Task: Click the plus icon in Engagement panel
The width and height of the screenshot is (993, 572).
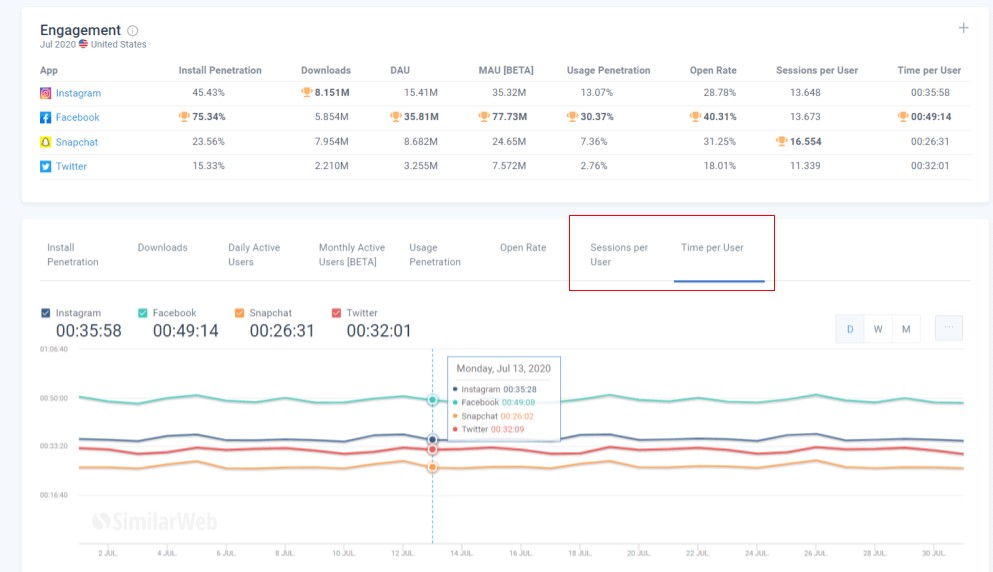Action: tap(963, 28)
